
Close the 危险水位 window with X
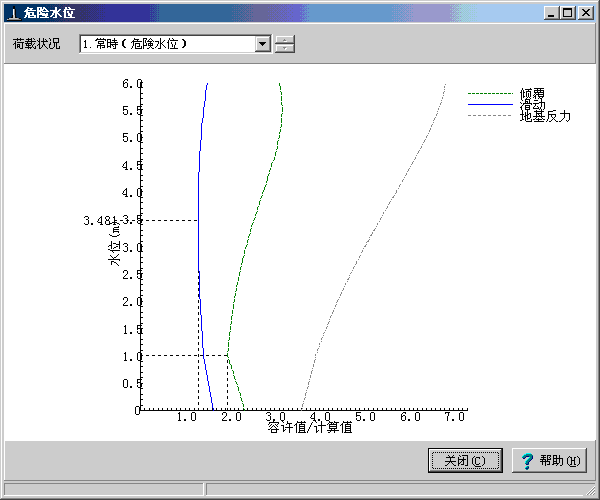tap(586, 13)
